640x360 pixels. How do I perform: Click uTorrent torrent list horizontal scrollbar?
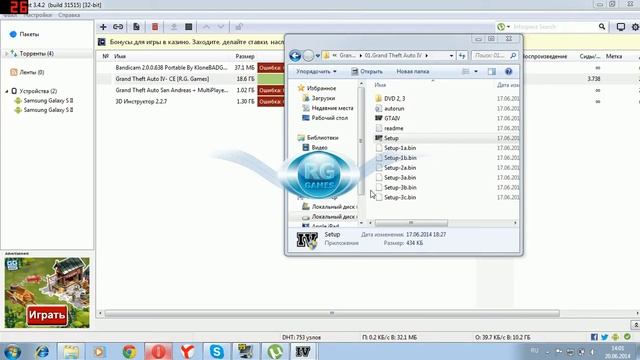pyautogui.click(x=332, y=313)
